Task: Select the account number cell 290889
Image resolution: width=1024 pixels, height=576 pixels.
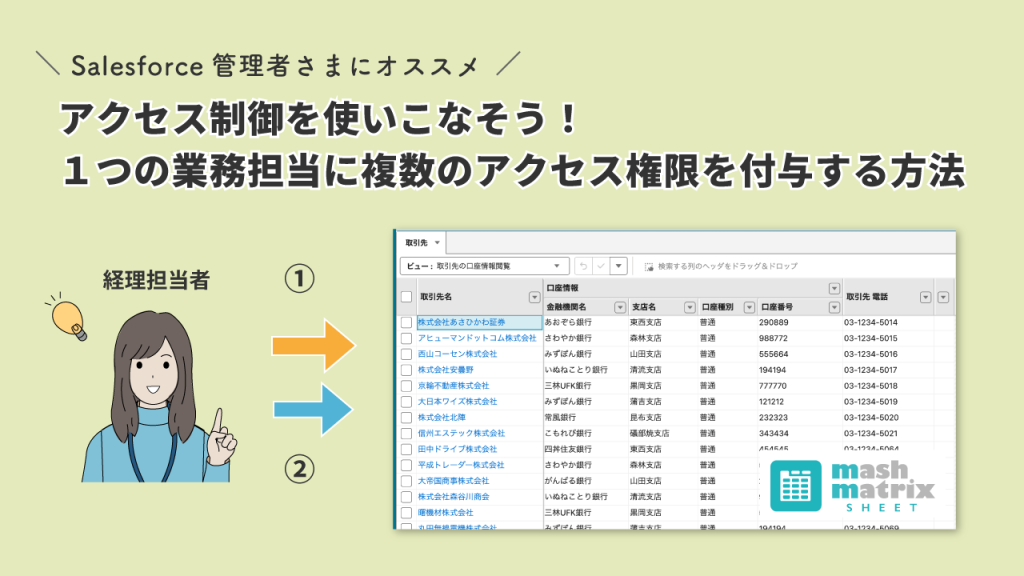Action: pyautogui.click(x=773, y=323)
